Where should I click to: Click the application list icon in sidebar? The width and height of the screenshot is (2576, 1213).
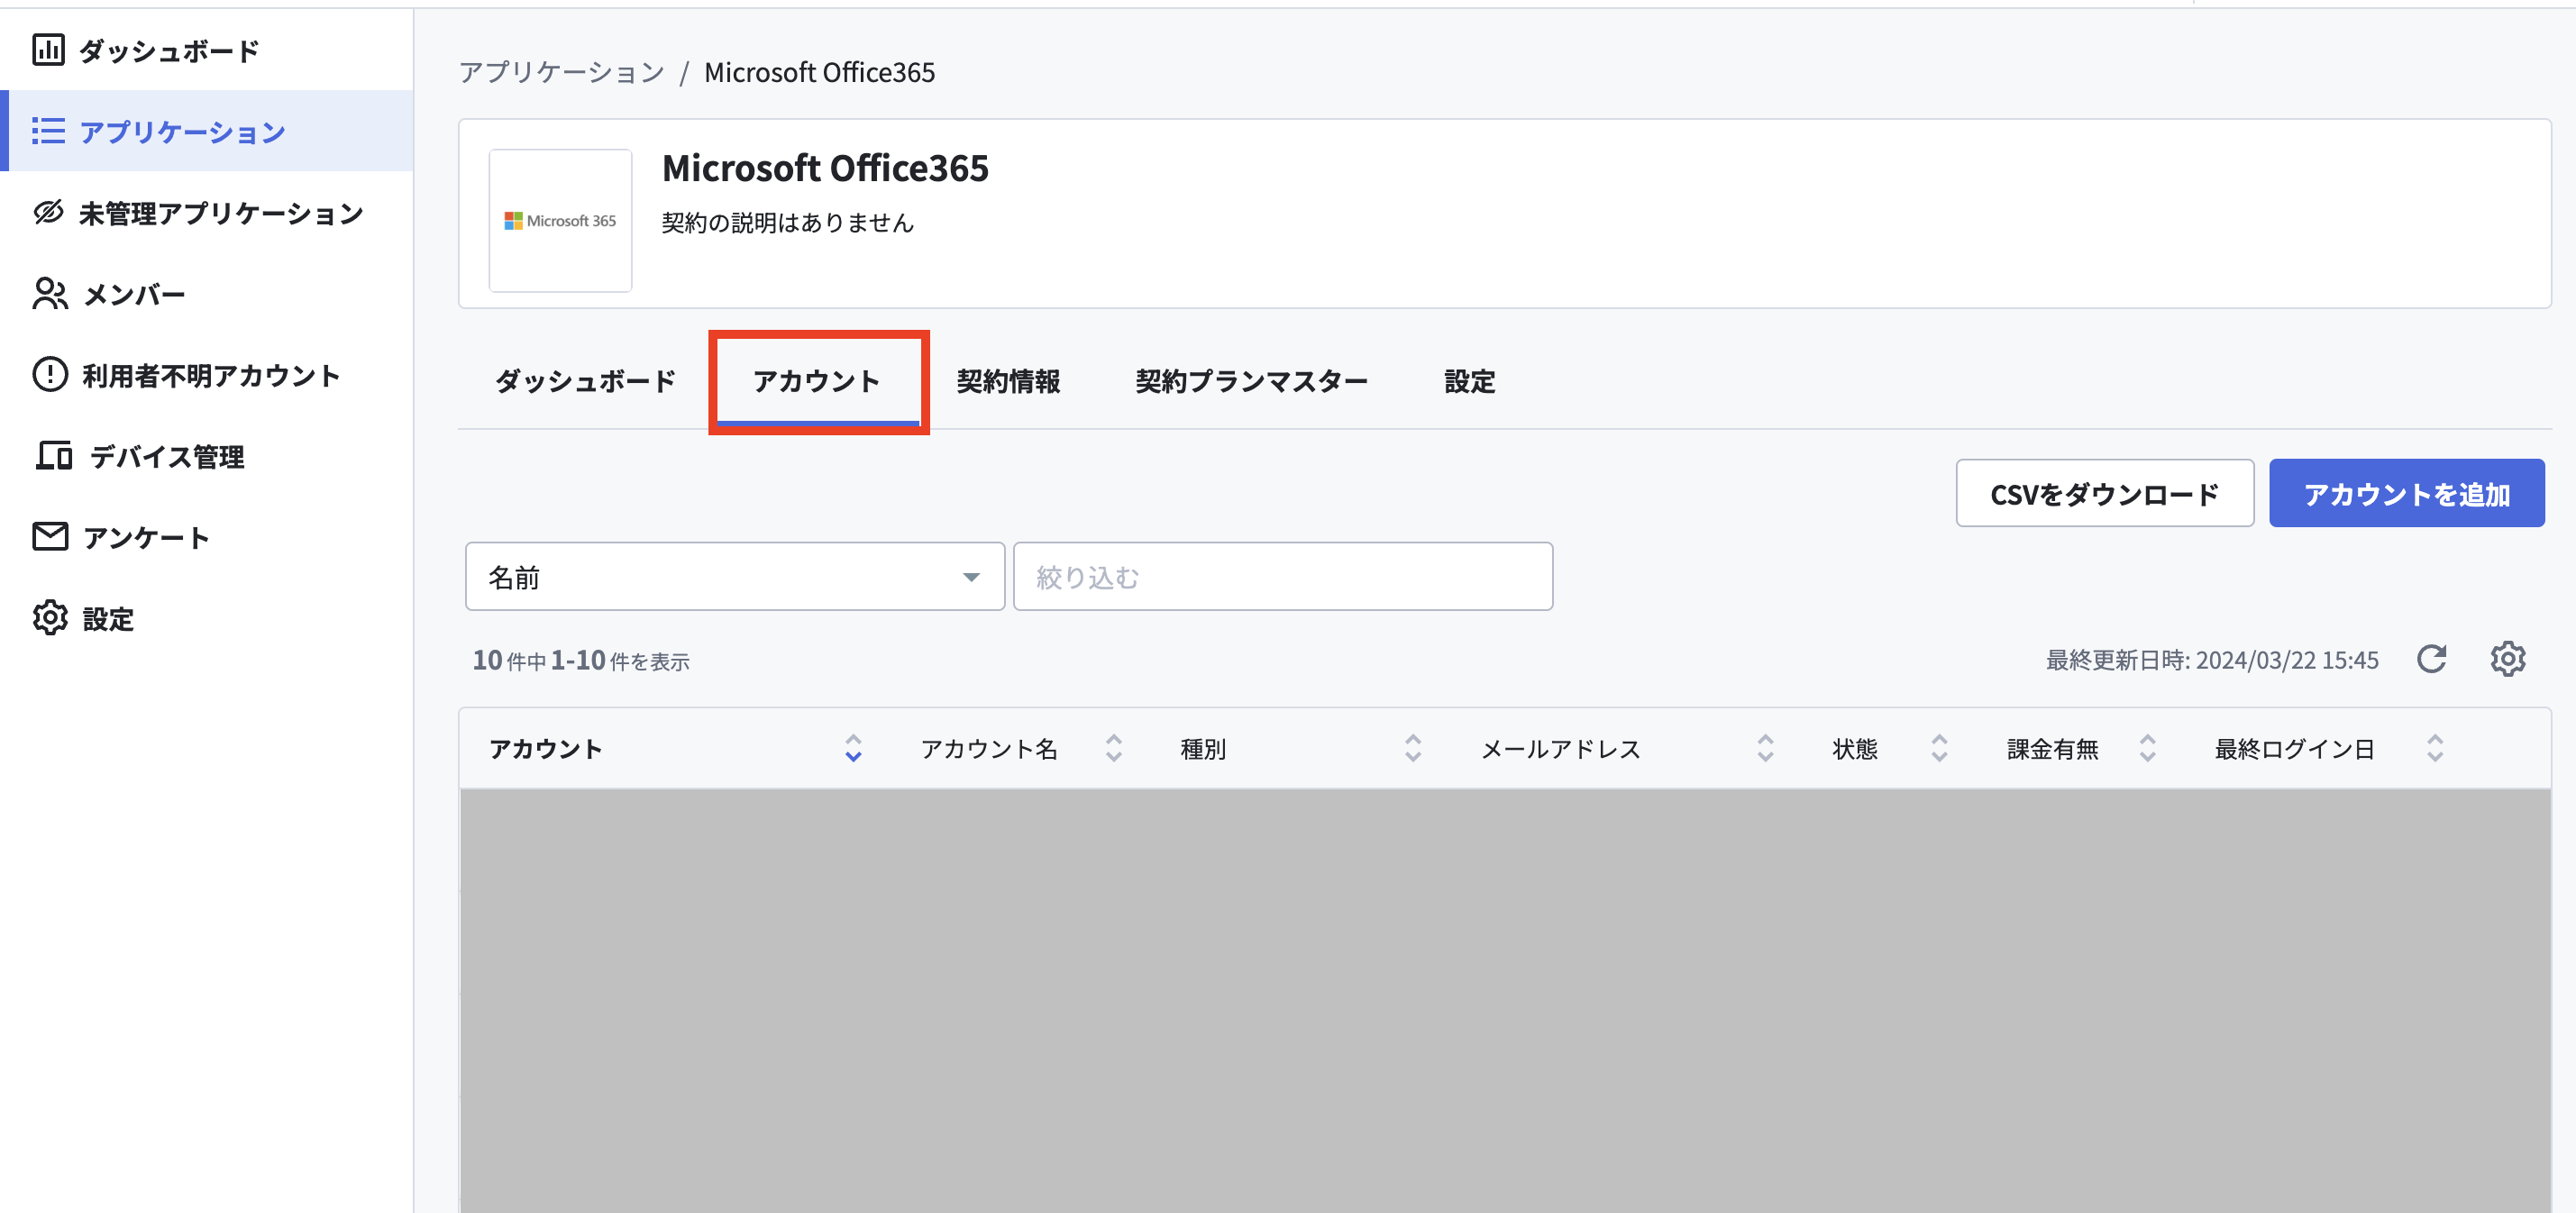[48, 131]
